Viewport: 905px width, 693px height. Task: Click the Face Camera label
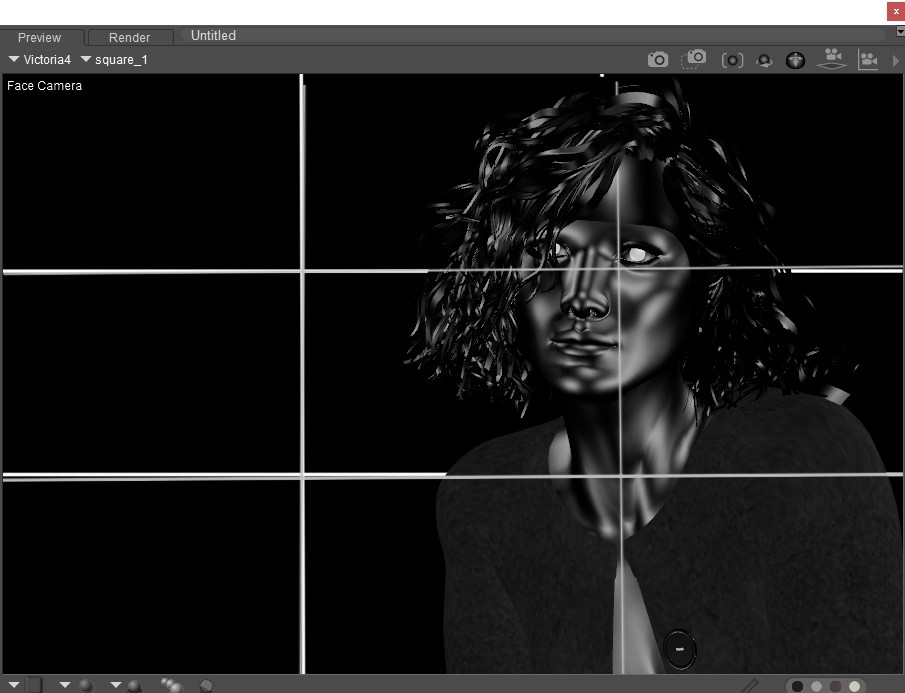click(x=45, y=86)
